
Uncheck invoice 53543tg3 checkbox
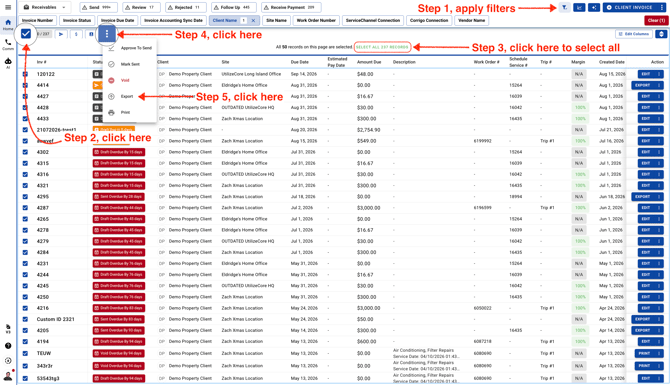(x=25, y=378)
